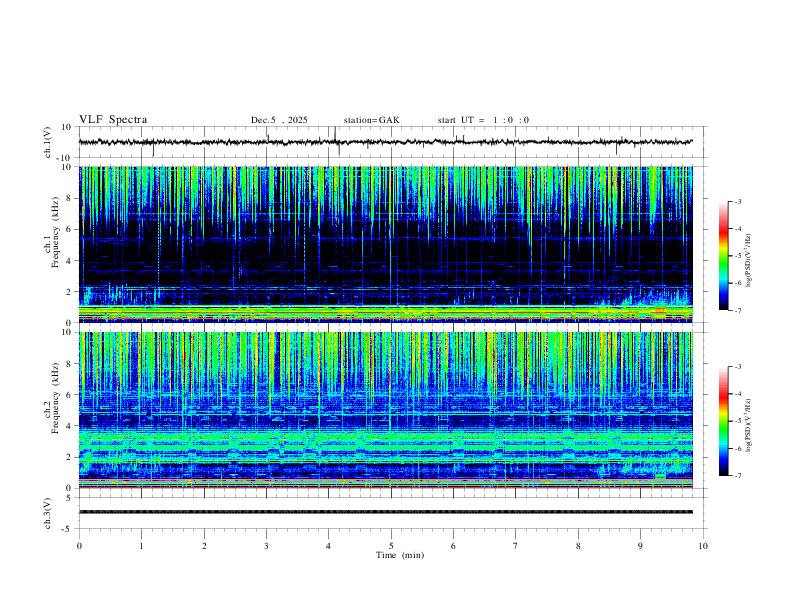Viewport: 792px width, 612px height.
Task: Click the "-6" tick on ch.2 color bar
Action: [737, 448]
